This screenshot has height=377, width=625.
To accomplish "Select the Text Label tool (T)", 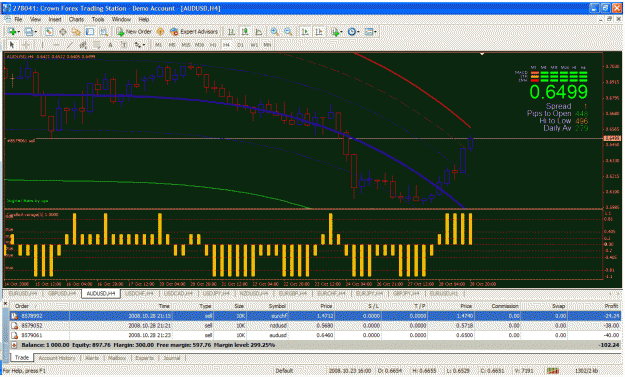I will point(124,45).
